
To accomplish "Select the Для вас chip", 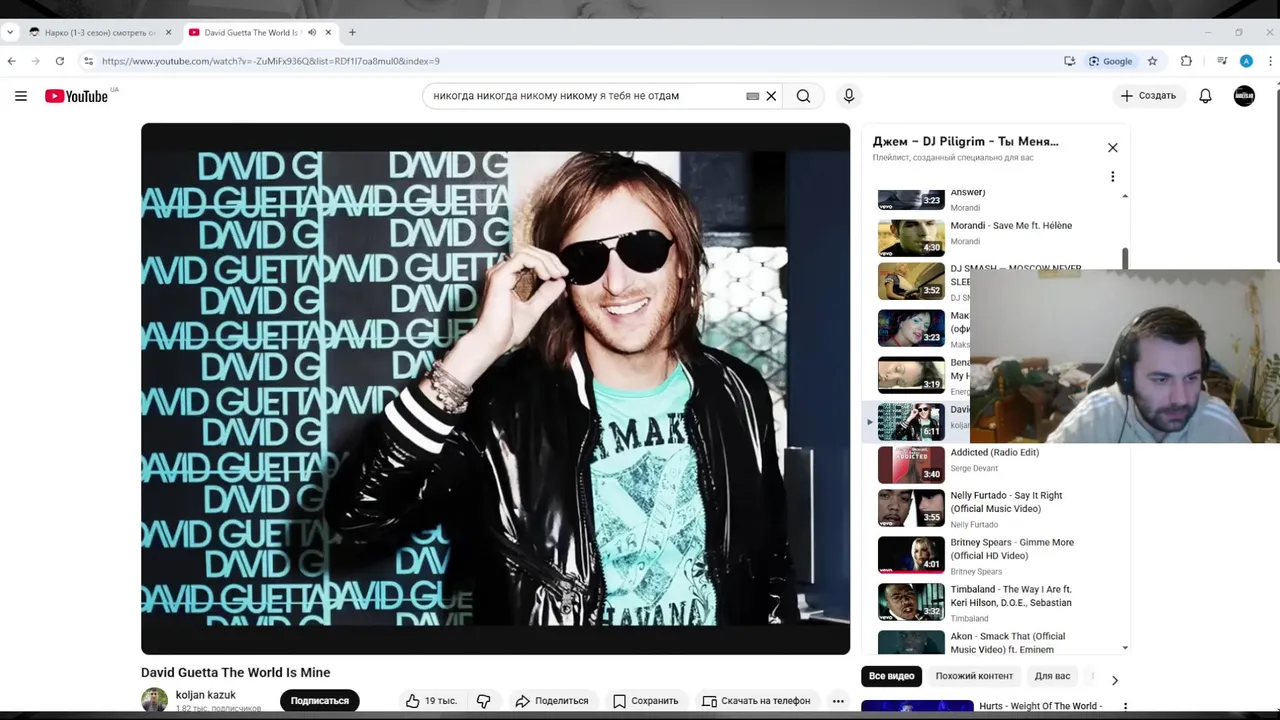I will pos(1052,676).
